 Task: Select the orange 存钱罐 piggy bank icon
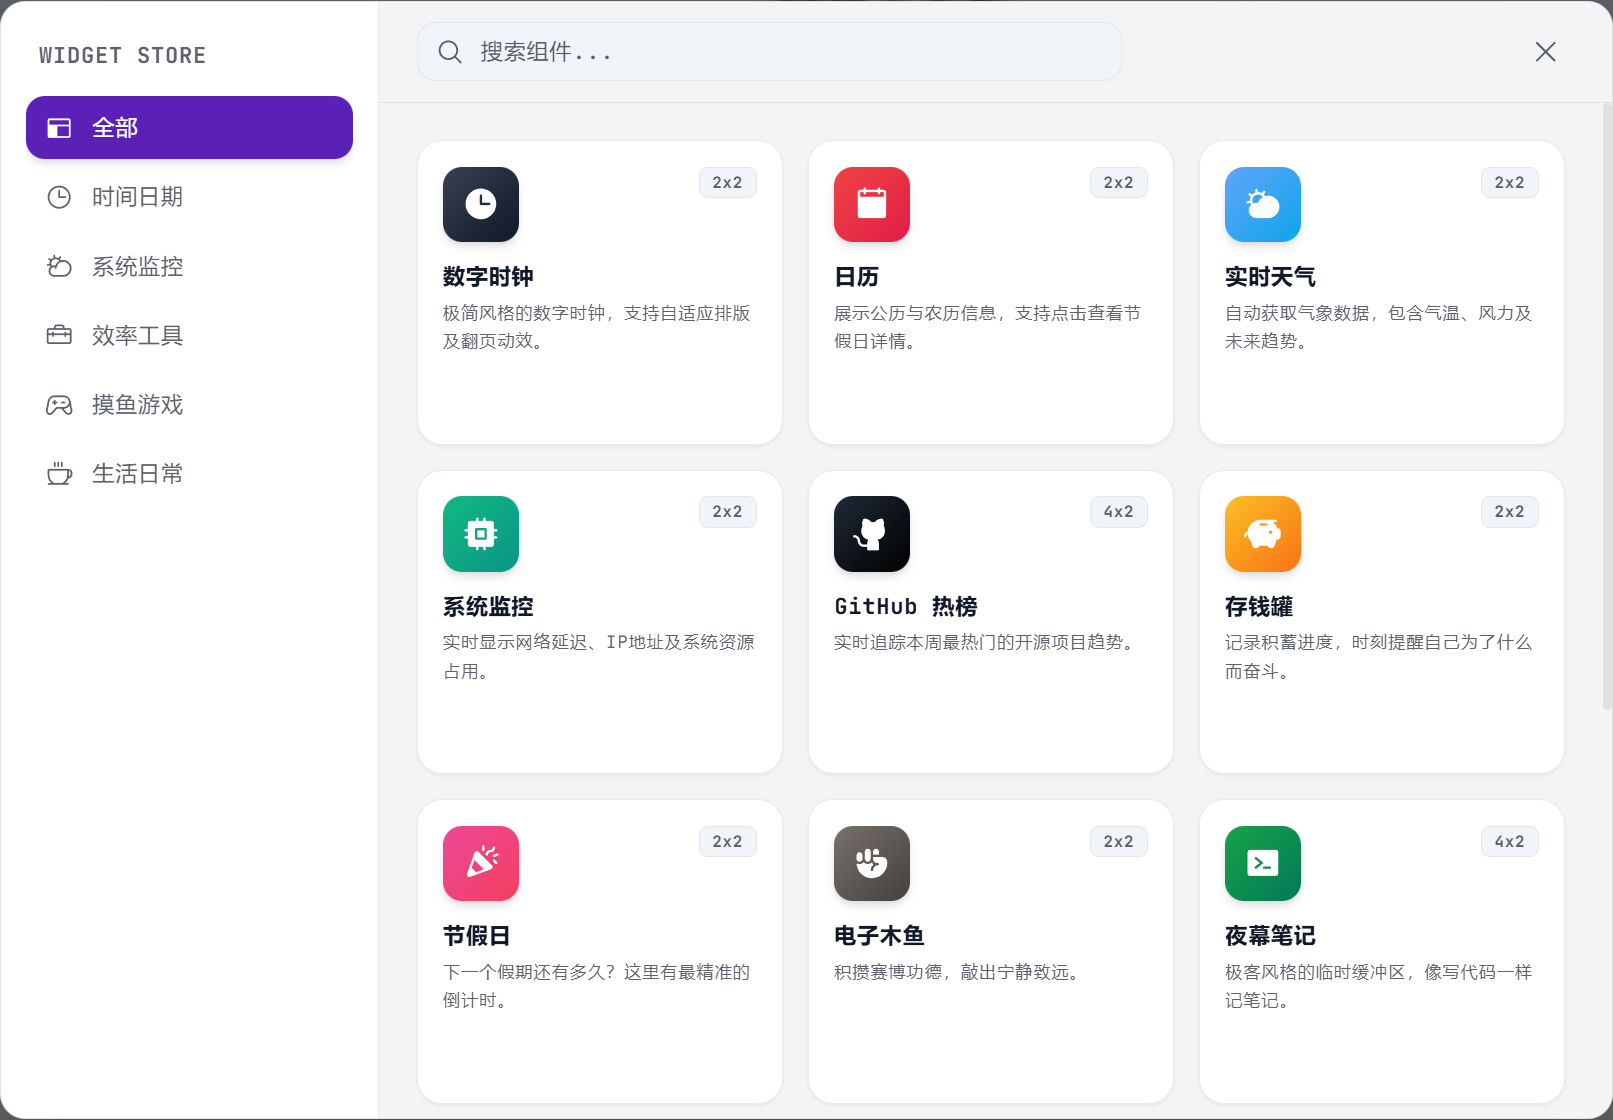[1263, 534]
